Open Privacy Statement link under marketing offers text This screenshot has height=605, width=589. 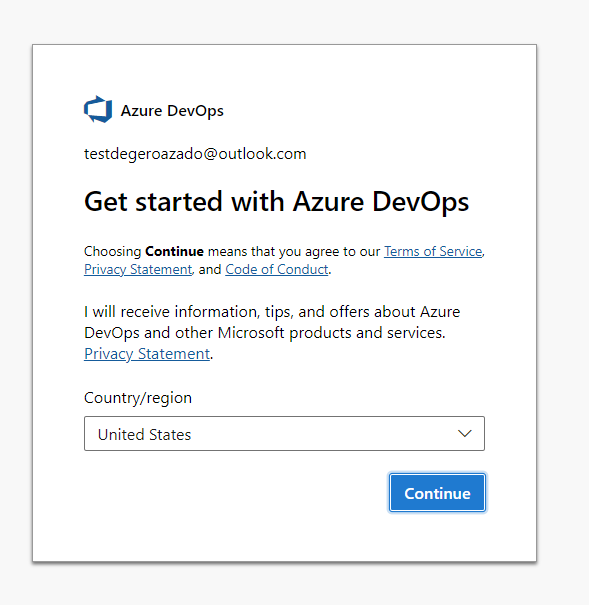pyautogui.click(x=147, y=353)
